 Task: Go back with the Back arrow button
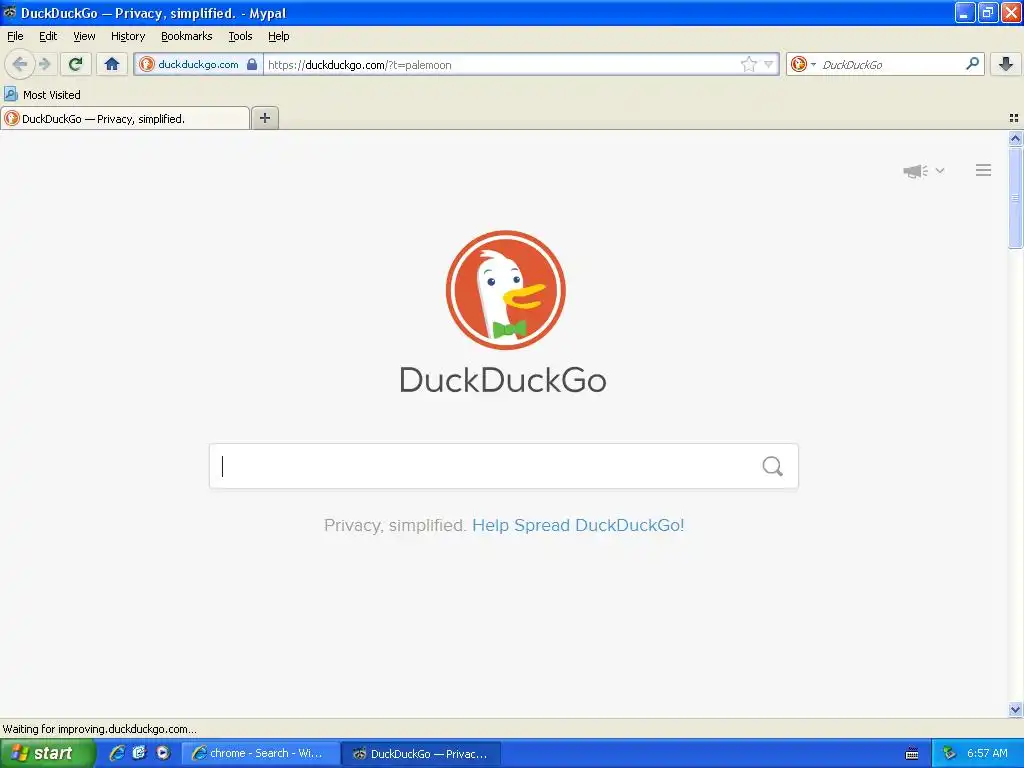(20, 64)
